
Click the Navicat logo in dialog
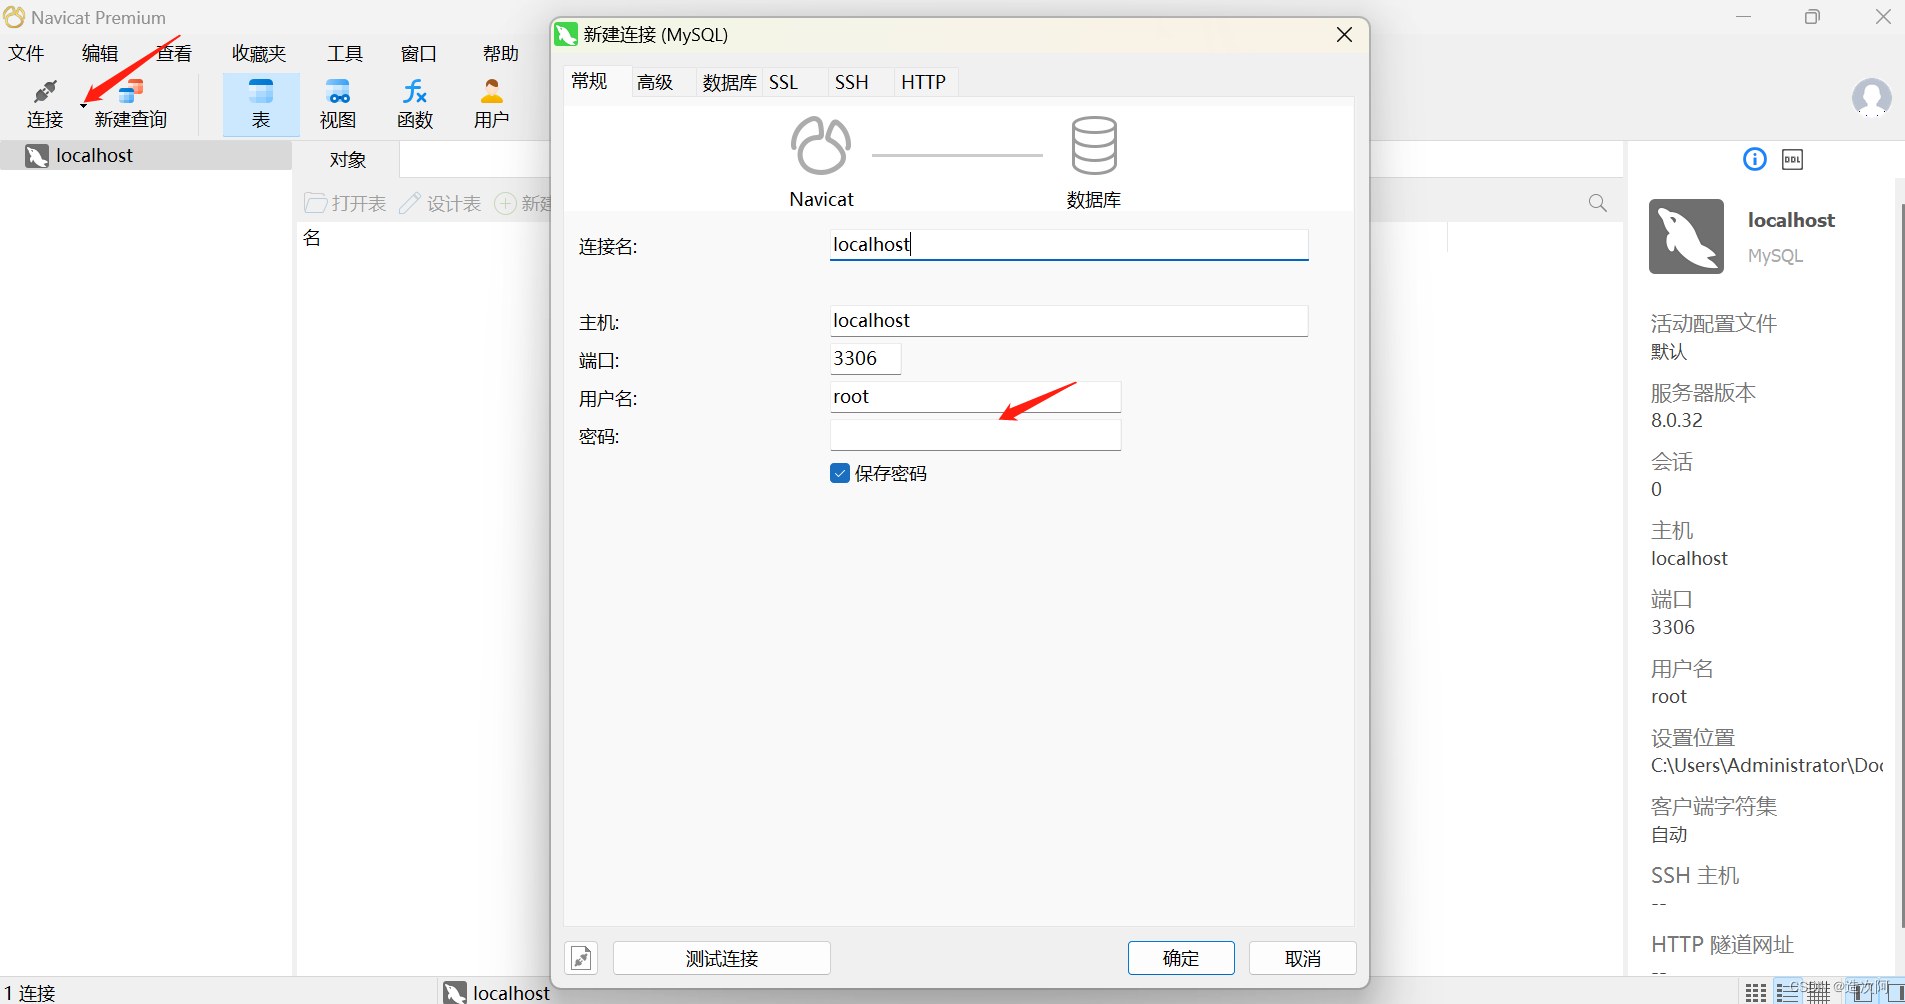point(821,146)
